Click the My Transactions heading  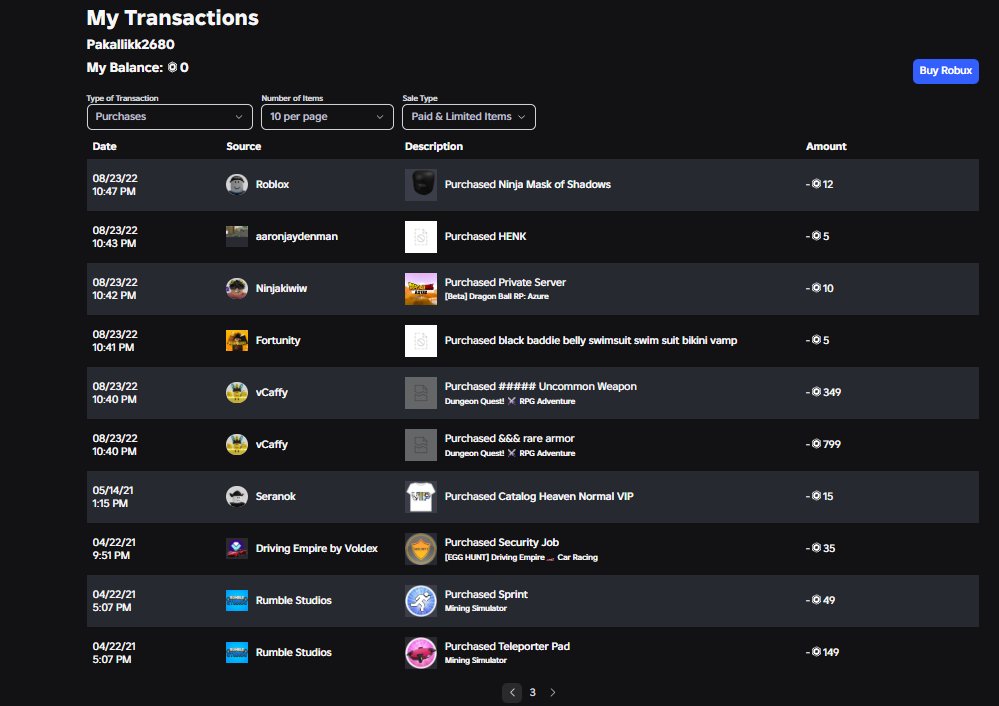point(173,18)
